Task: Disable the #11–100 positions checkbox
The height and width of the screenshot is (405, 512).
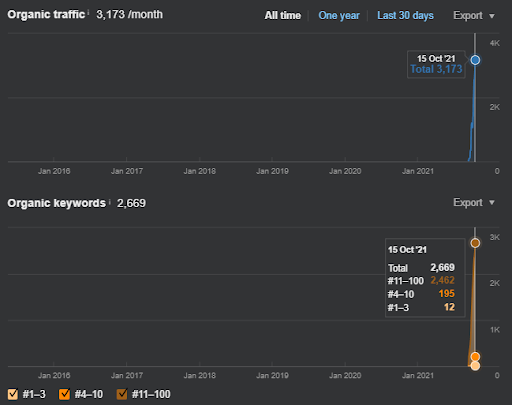Action: click(122, 394)
